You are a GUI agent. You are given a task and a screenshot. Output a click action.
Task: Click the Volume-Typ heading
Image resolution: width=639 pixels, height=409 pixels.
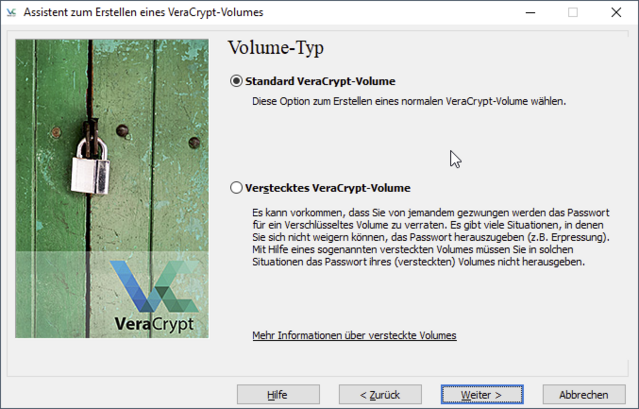(276, 48)
